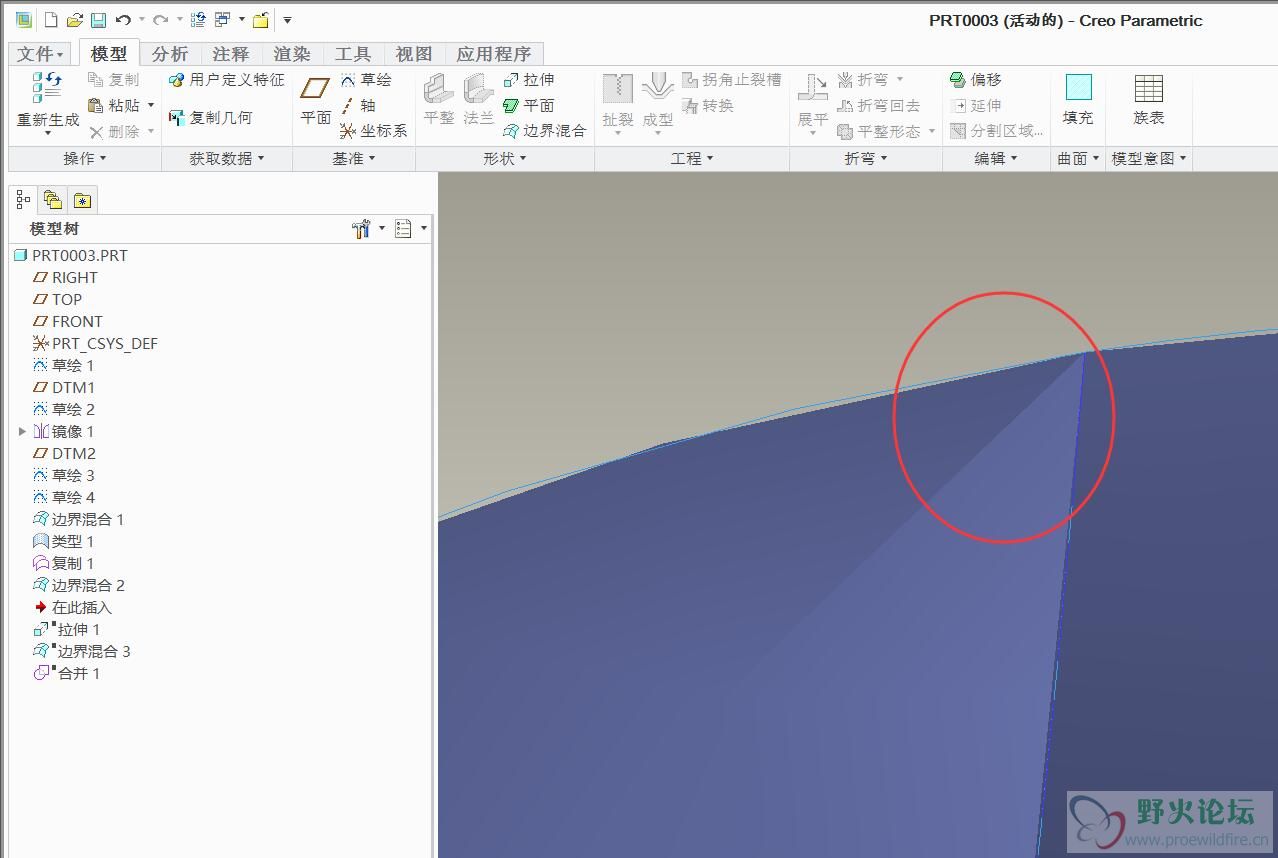Select the 平面 tool in 形状 group
The image size is (1278, 858).
(529, 105)
